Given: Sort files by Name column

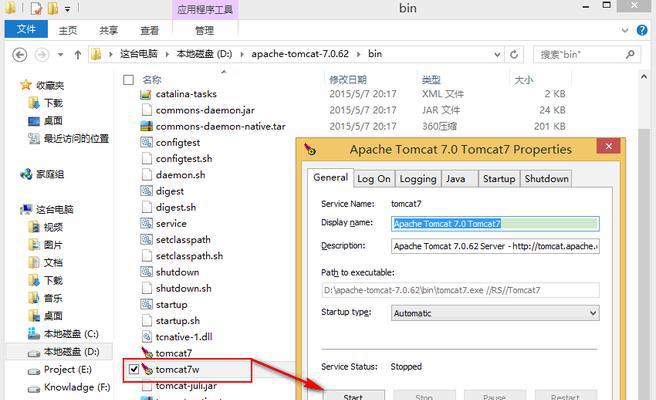Looking at the screenshot, I should (152, 79).
